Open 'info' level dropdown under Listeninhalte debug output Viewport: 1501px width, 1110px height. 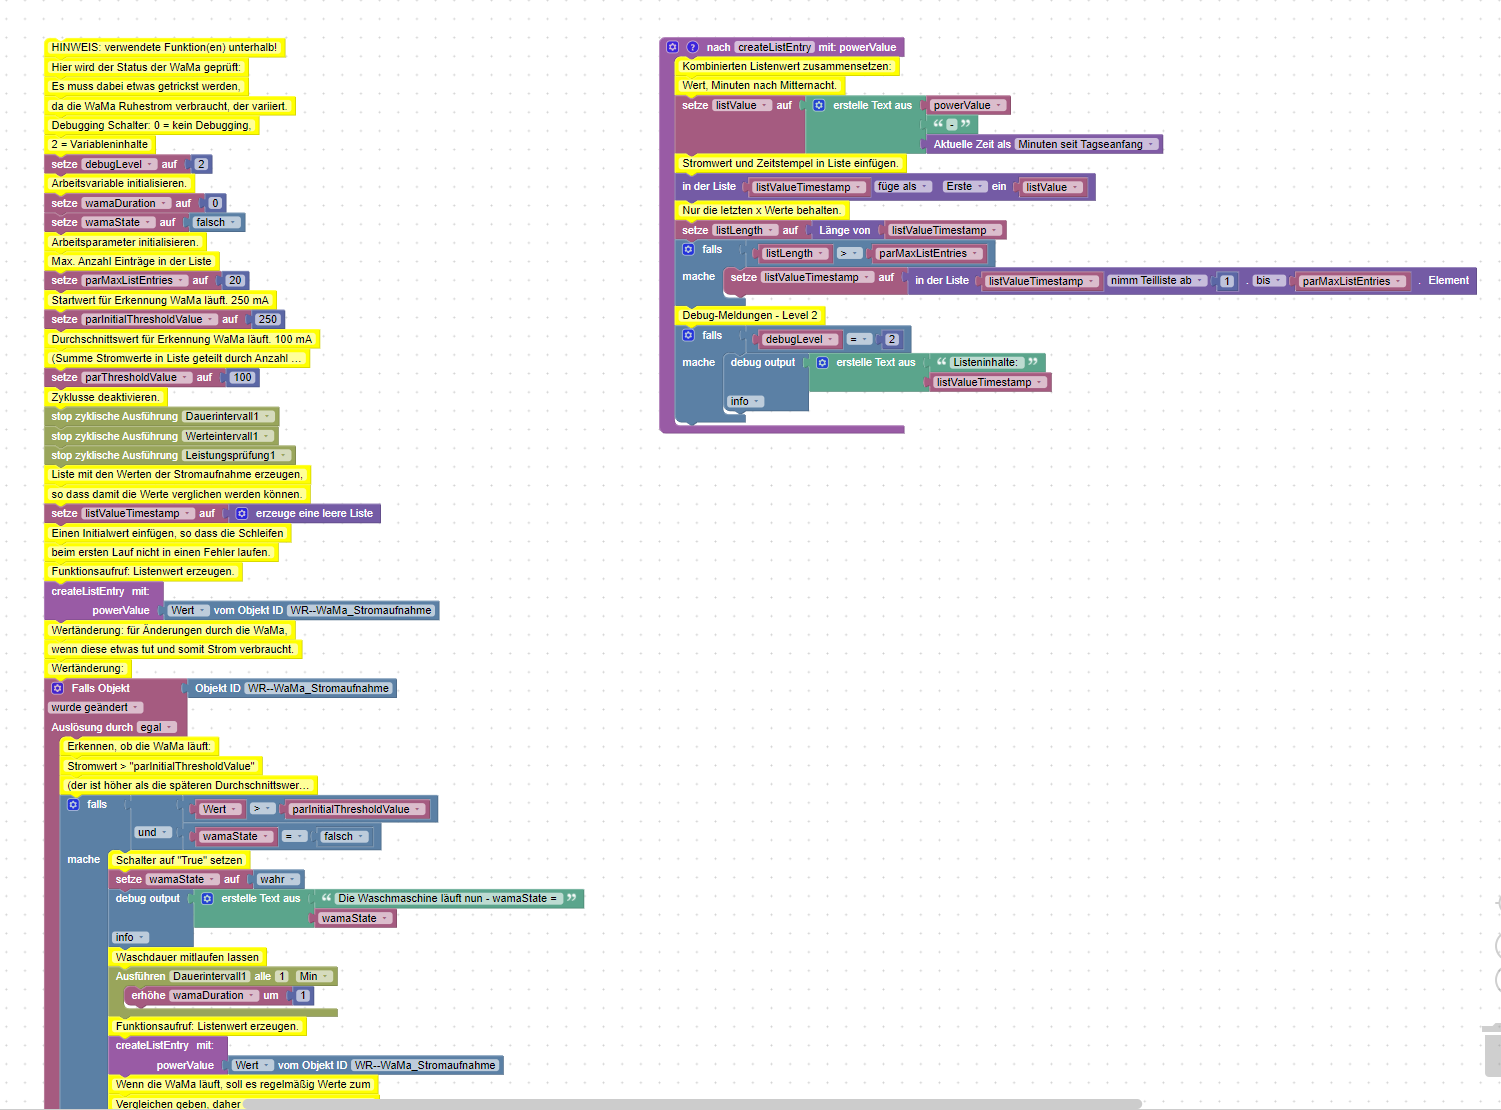[746, 401]
